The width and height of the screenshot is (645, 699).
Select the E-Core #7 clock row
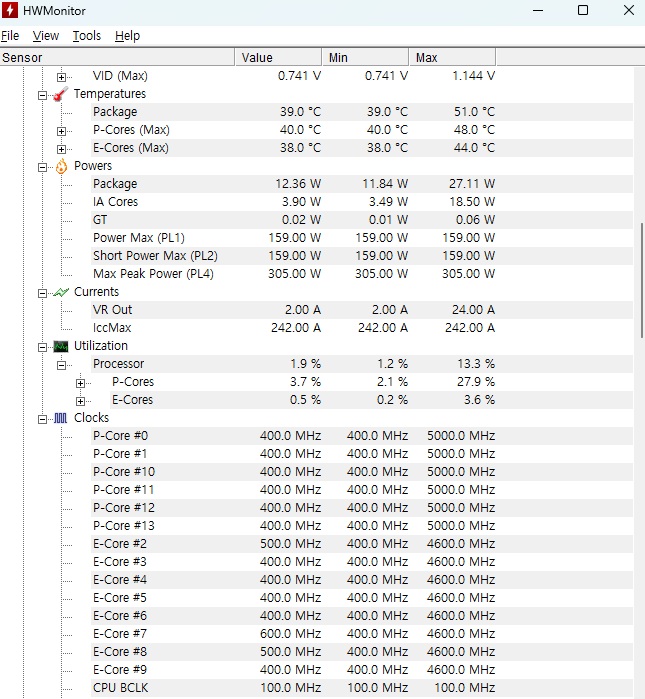[362, 634]
